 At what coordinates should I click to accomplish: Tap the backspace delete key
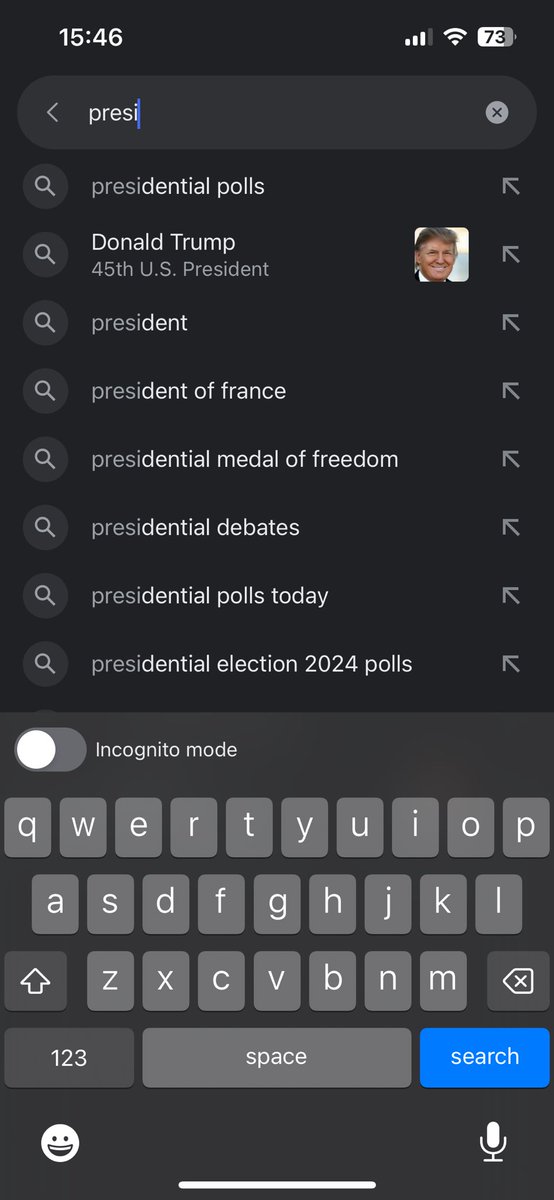(x=517, y=982)
